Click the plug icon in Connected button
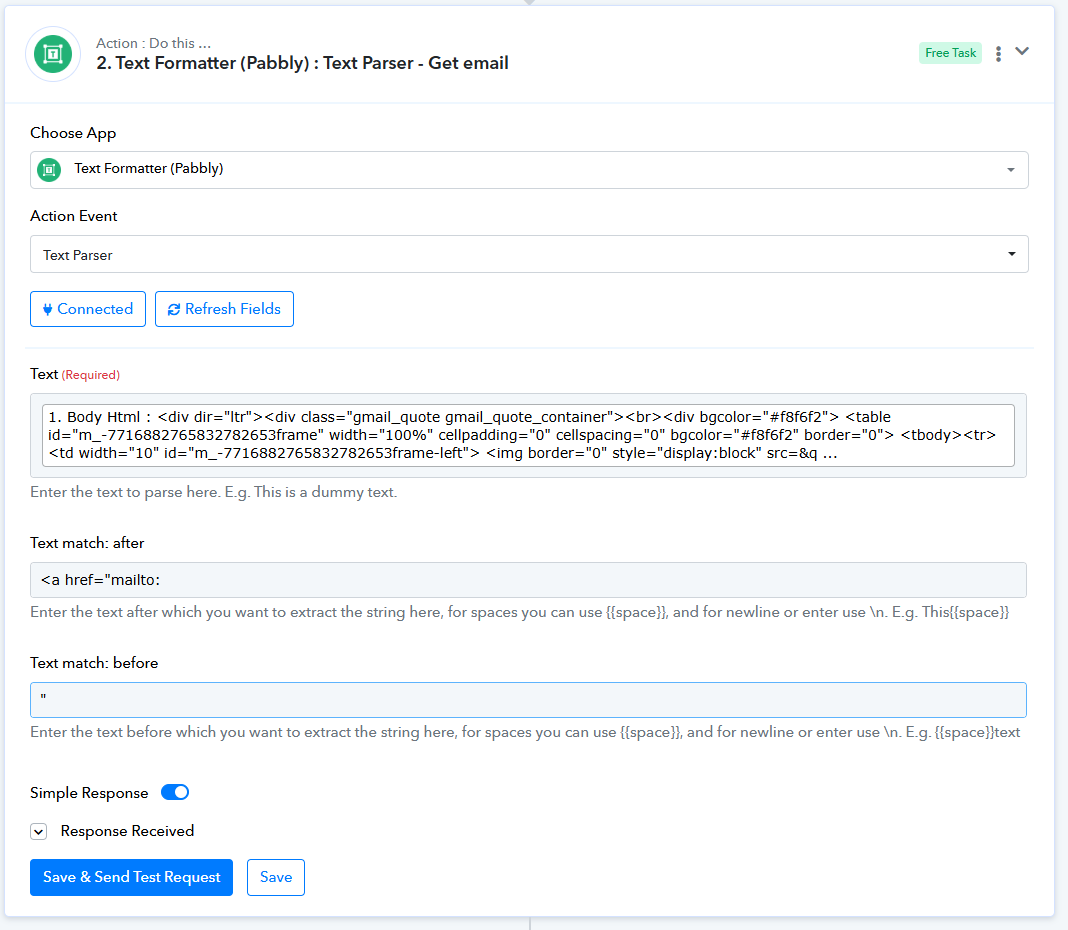Viewport: 1068px width, 930px height. click(47, 309)
